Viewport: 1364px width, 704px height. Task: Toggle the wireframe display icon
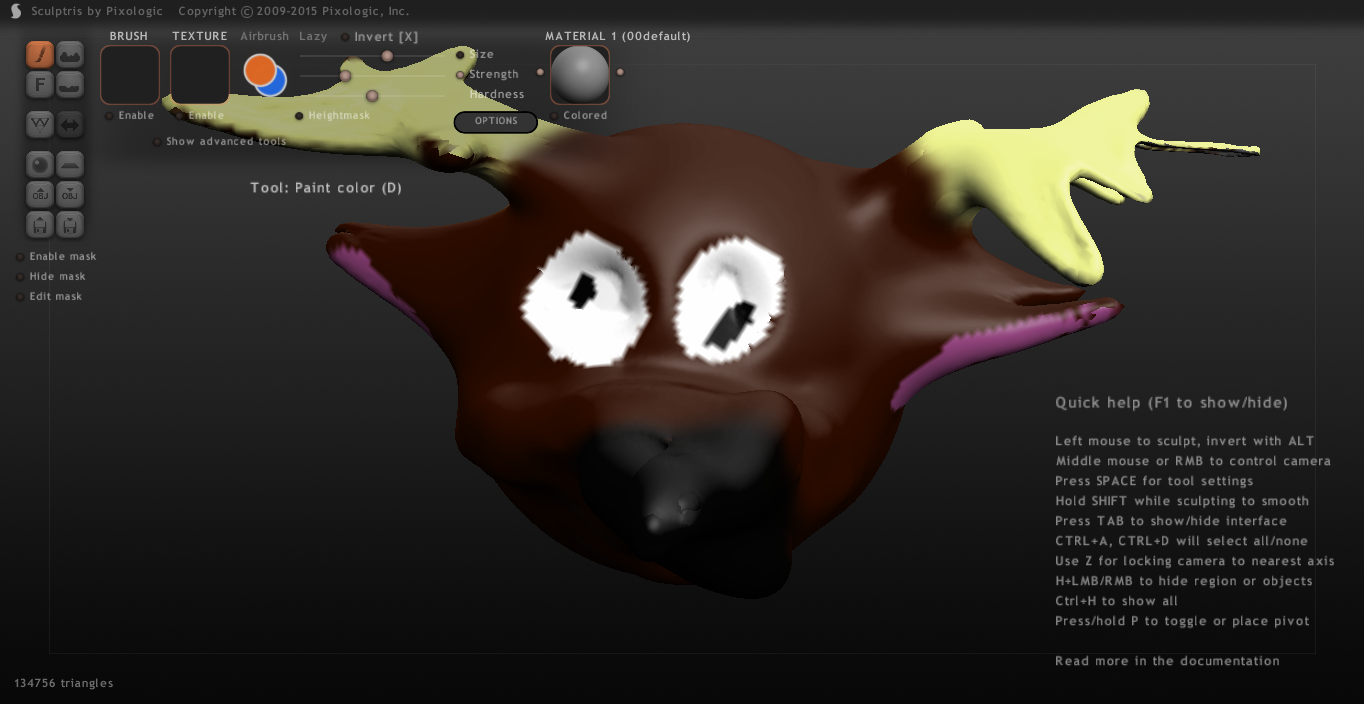[40, 124]
